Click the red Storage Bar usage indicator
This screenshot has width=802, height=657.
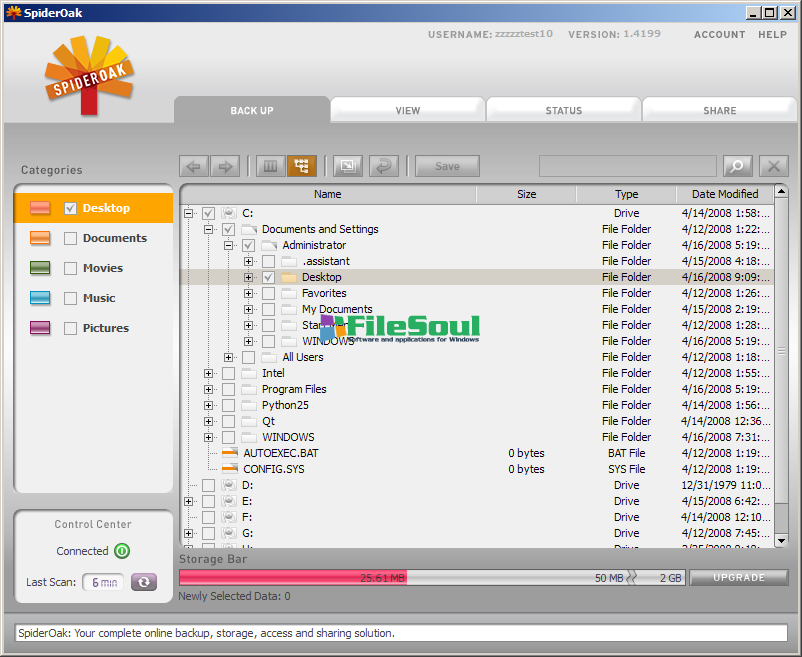pos(292,578)
